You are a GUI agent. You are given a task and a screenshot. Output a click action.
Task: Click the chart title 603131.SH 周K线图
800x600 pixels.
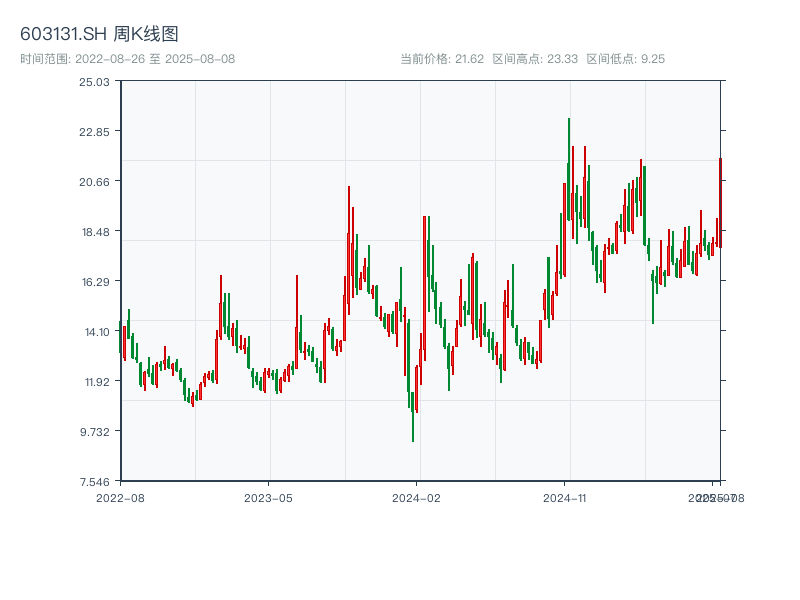coord(99,34)
